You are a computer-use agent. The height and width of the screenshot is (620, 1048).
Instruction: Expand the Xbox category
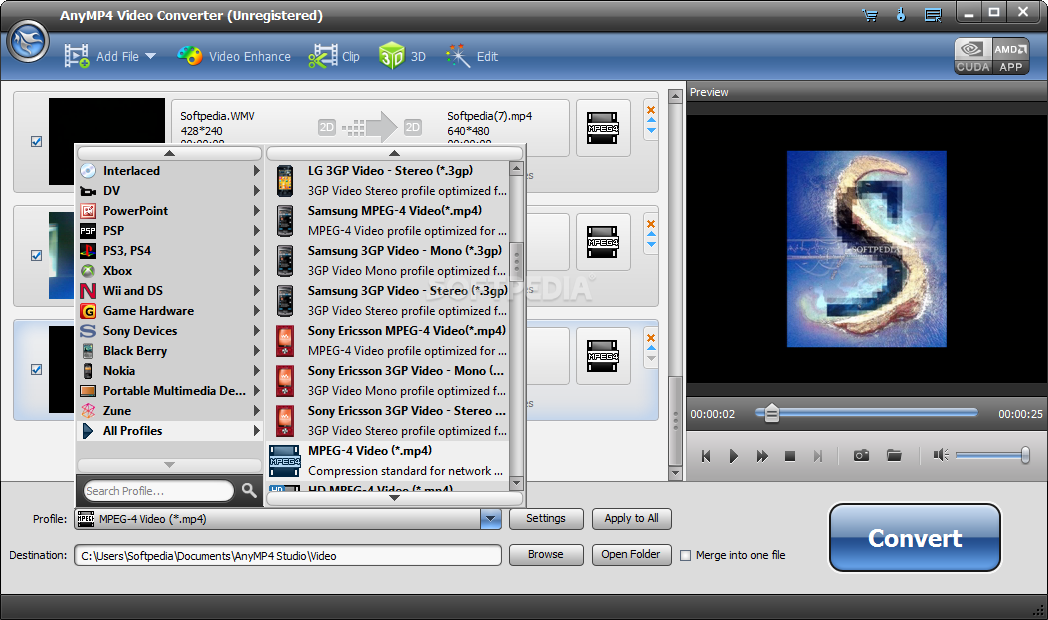(x=257, y=271)
